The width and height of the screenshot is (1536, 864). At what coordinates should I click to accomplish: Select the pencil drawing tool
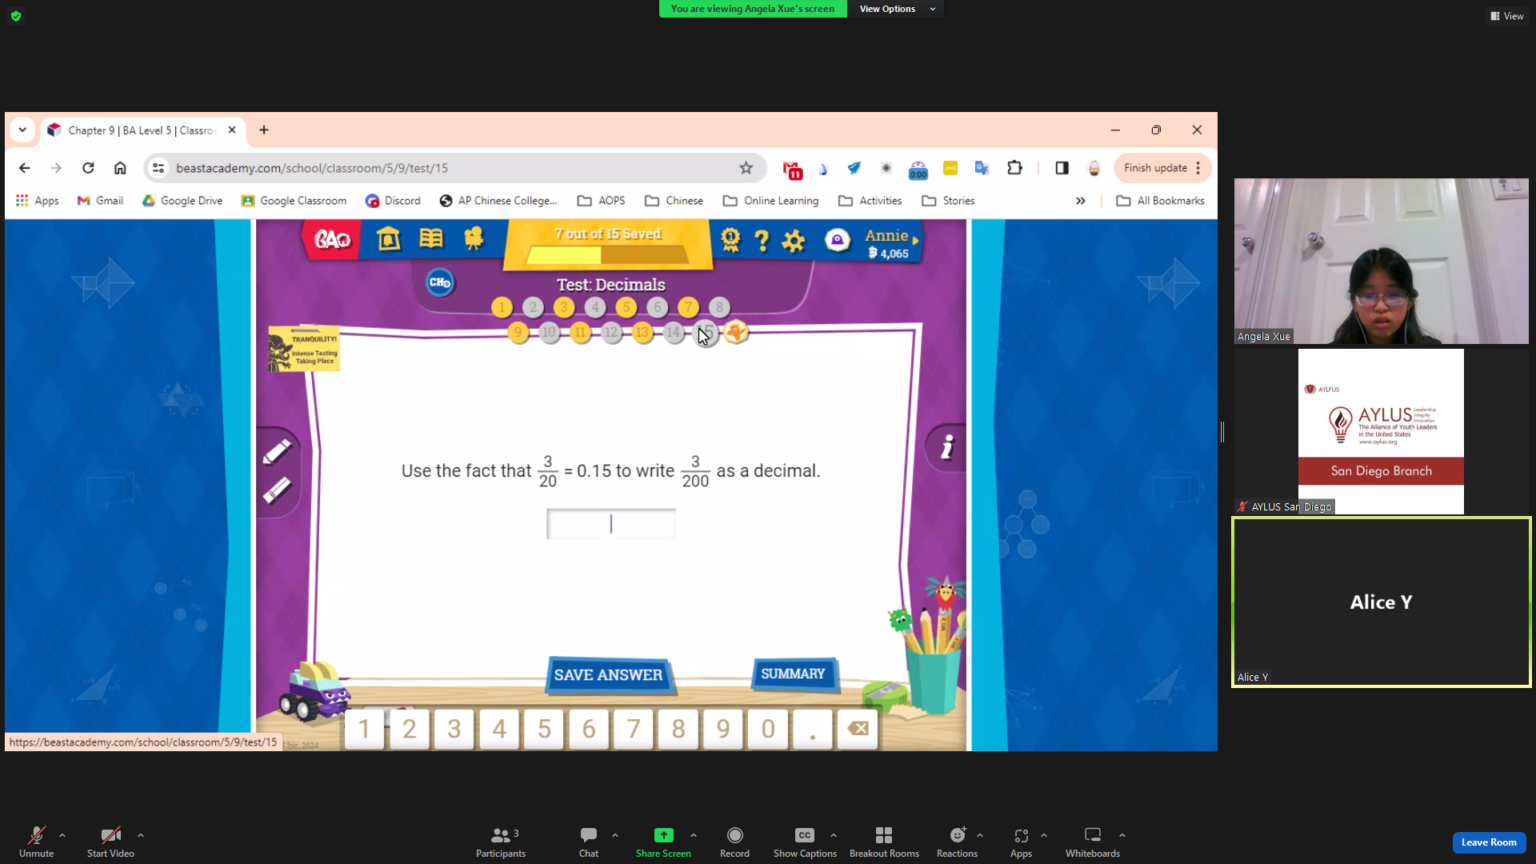click(277, 452)
